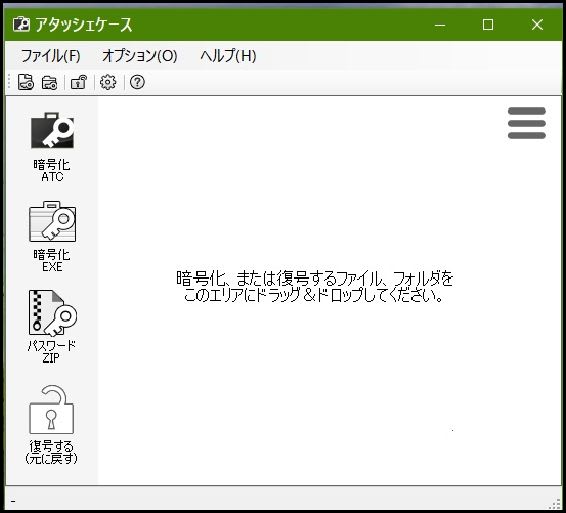Select パスワード ZIP in the sidebar
This screenshot has width=566, height=513.
52,327
